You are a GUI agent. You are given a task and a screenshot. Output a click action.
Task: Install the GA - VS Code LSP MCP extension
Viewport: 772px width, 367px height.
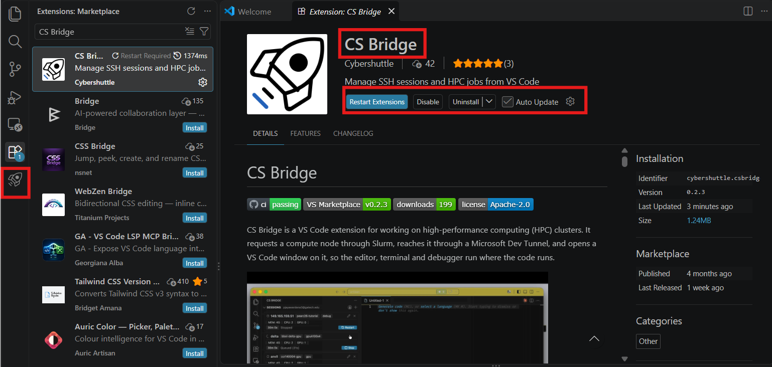point(194,263)
